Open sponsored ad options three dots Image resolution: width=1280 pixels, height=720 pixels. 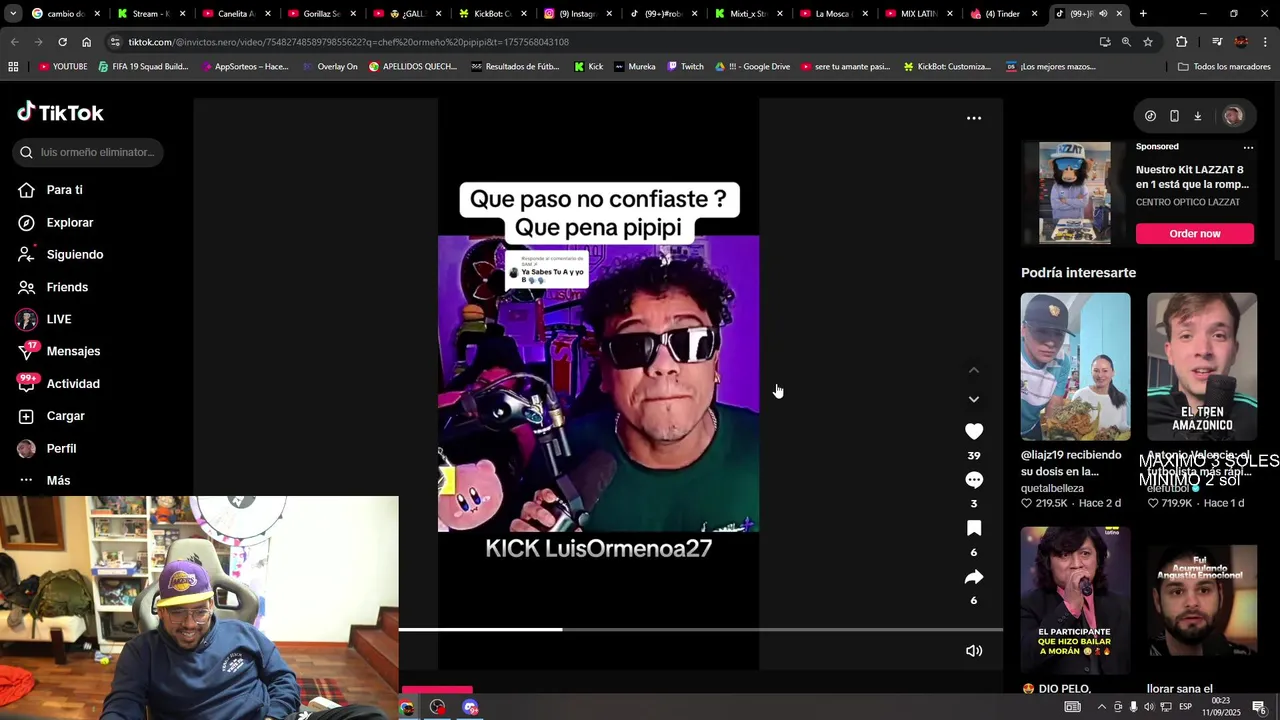[1248, 147]
